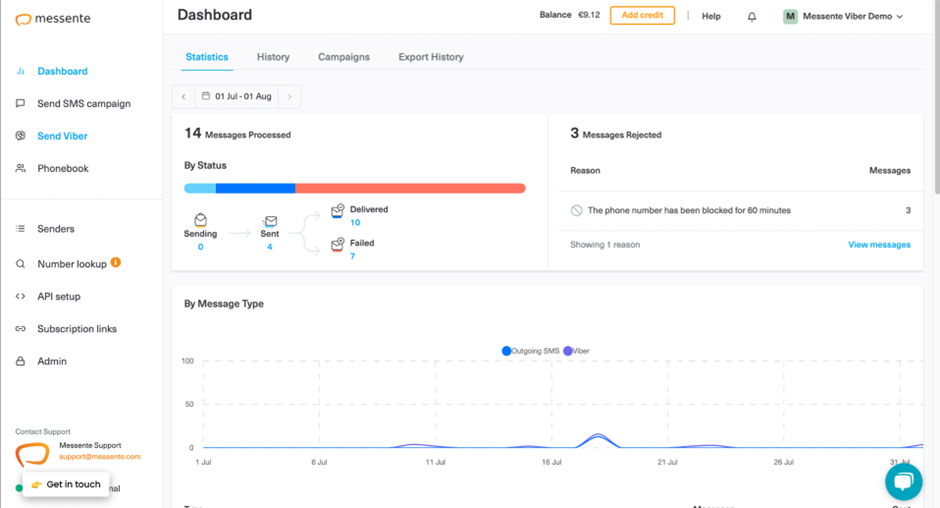Click the Failed count 7
This screenshot has width=940, height=508.
pos(352,256)
